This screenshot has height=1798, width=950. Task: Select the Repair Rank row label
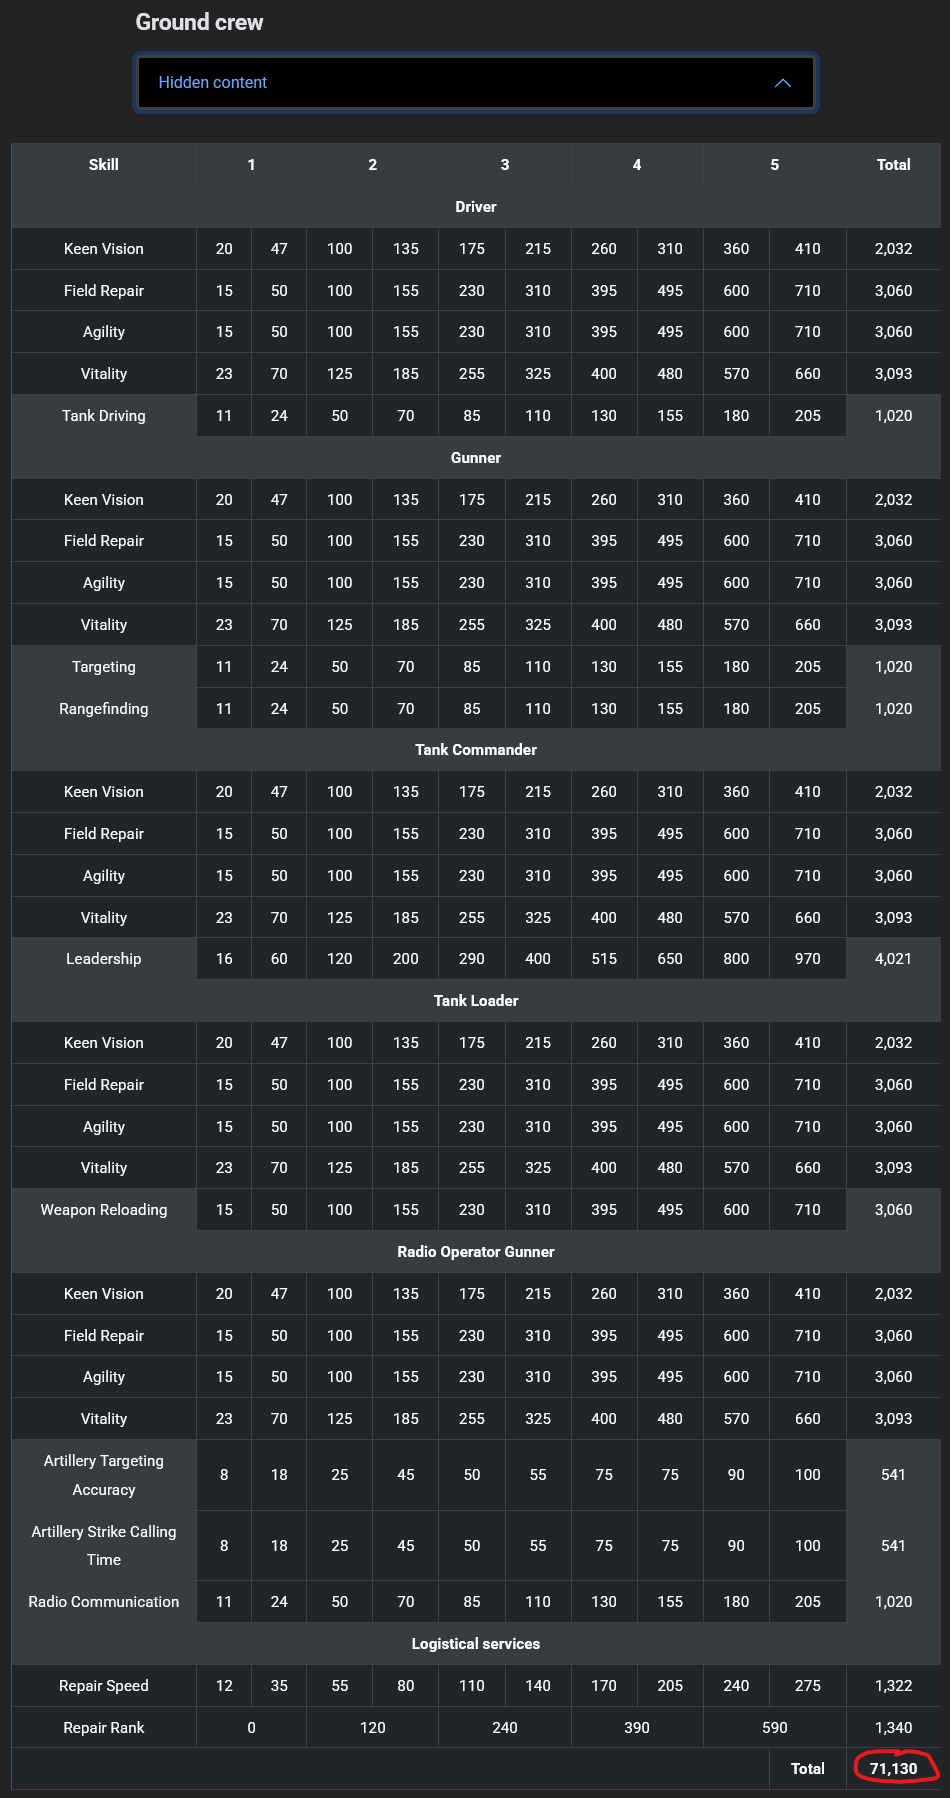(104, 1728)
